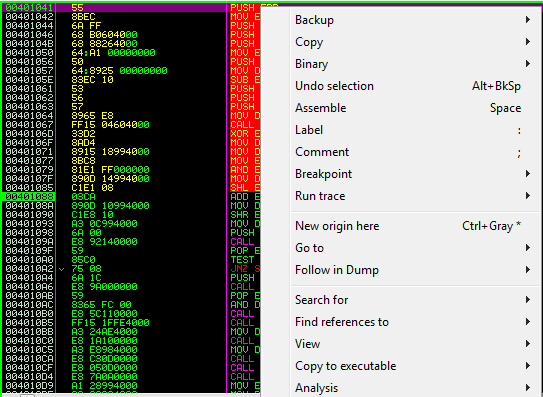Open the Go to submenu

(414, 248)
